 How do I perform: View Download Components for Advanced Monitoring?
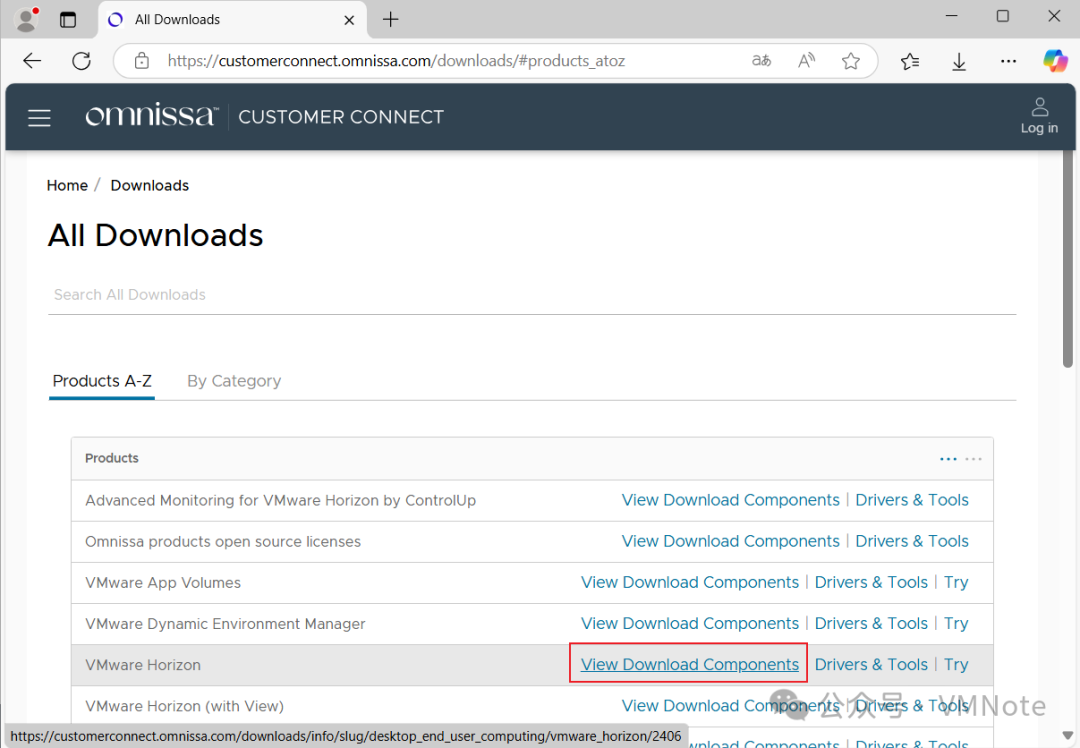point(730,500)
